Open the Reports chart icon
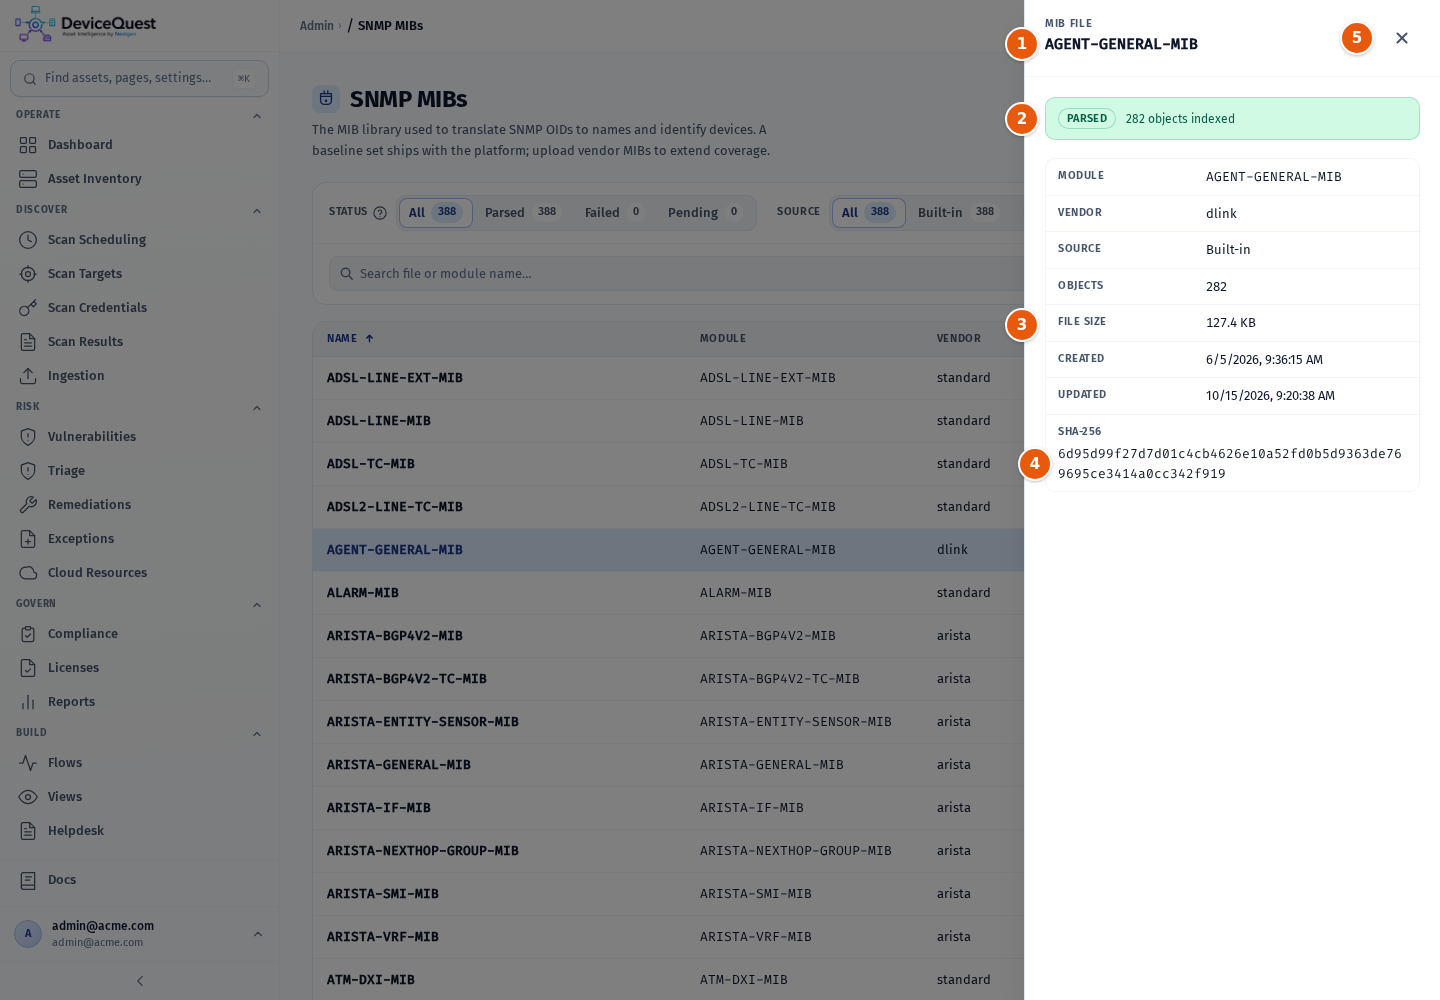 [x=28, y=702]
